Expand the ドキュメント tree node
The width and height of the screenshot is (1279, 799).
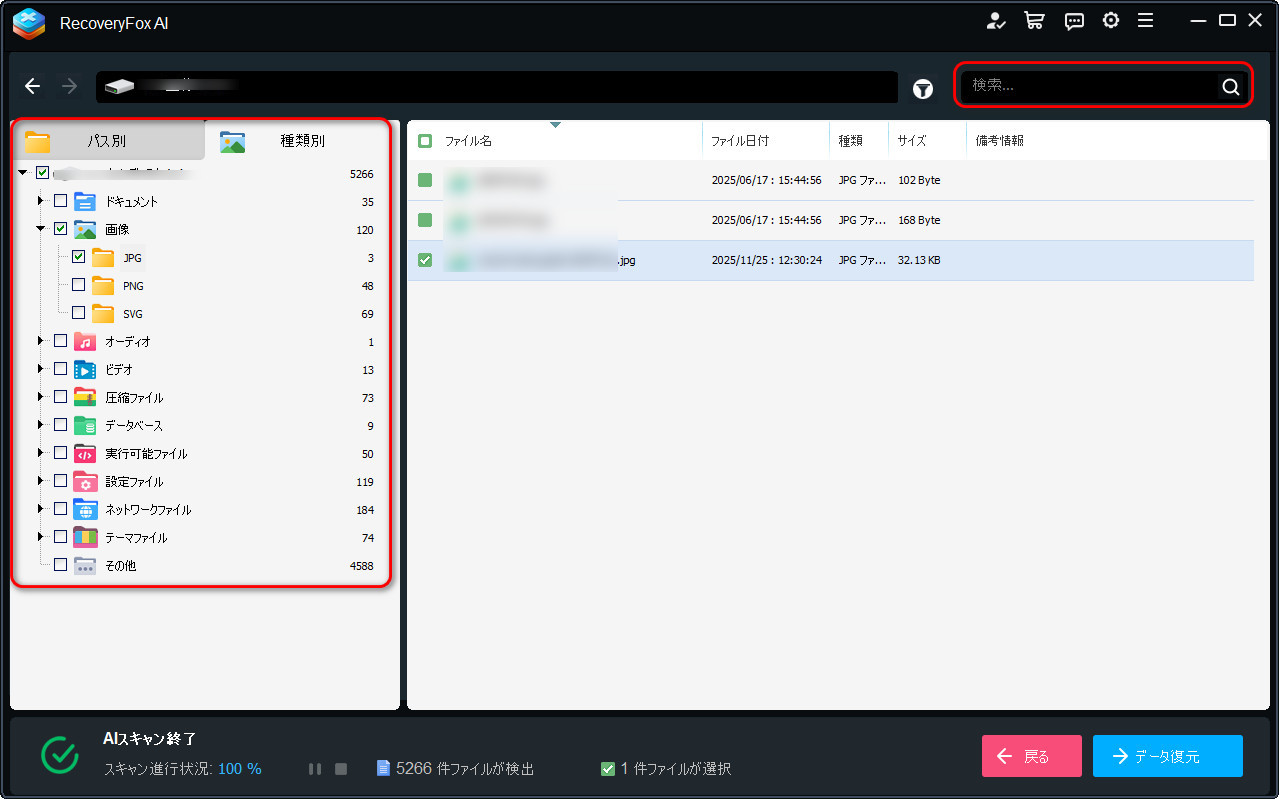pos(41,201)
